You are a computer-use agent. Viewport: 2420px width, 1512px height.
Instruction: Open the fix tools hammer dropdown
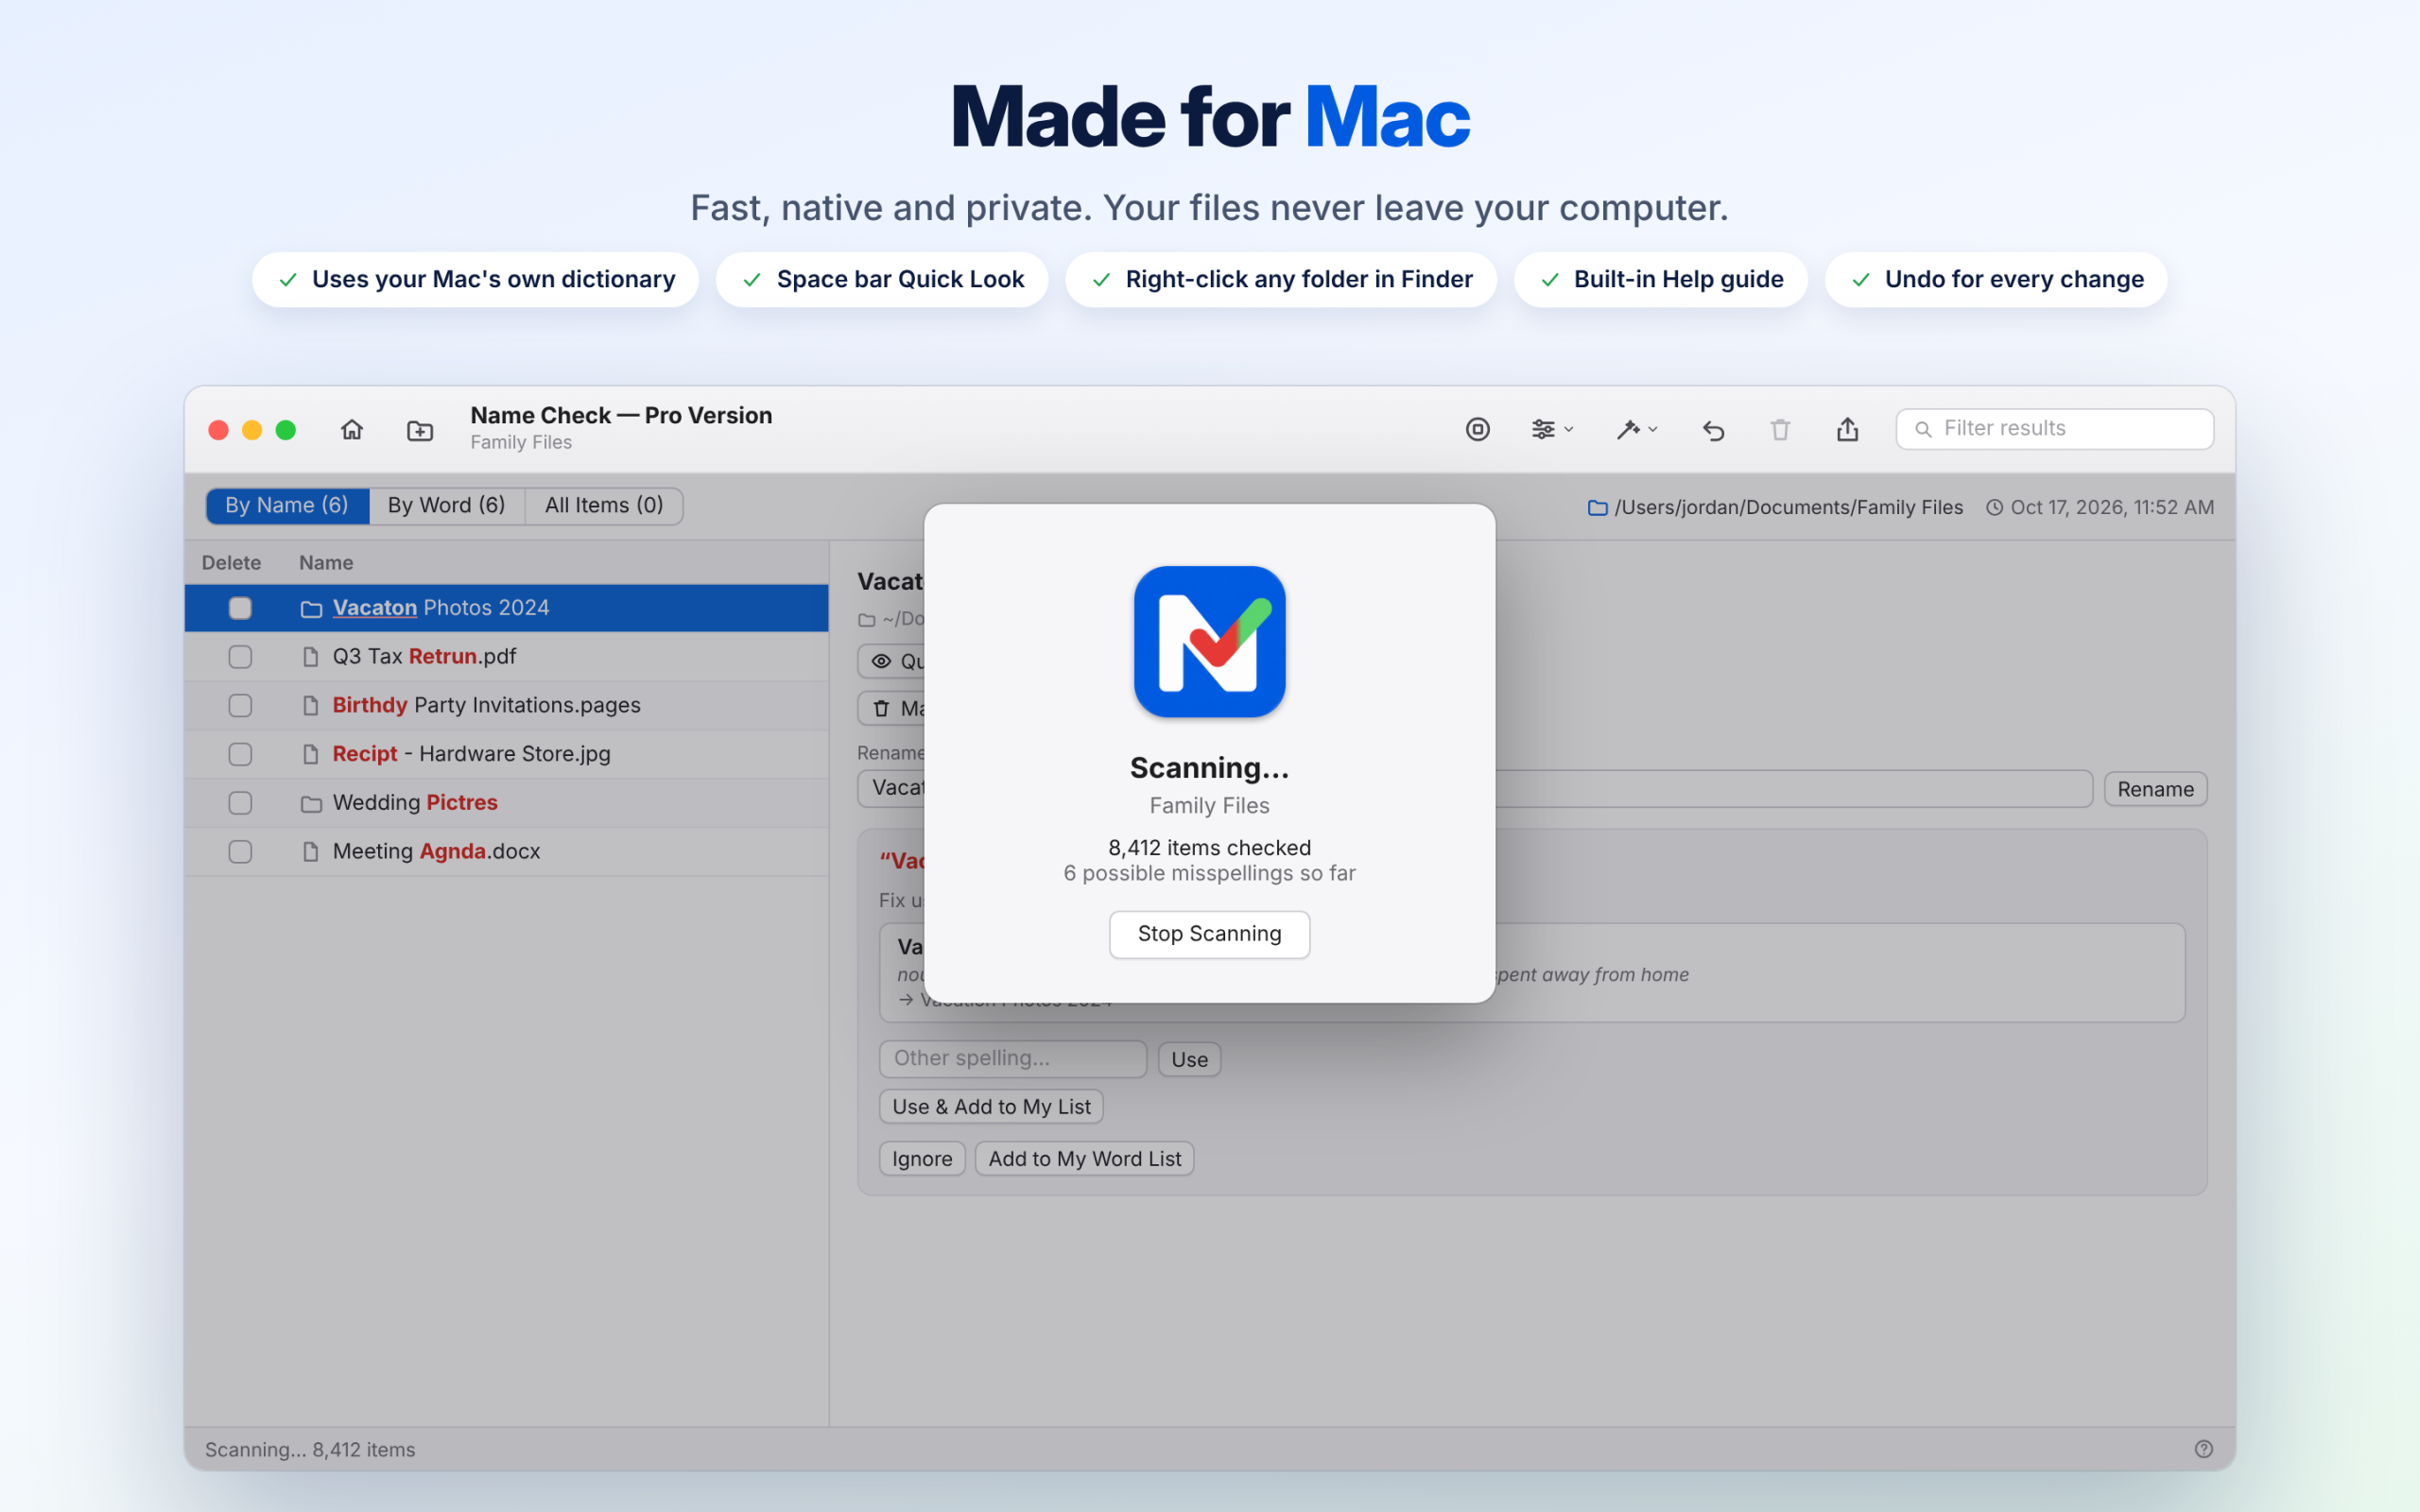click(x=1637, y=429)
